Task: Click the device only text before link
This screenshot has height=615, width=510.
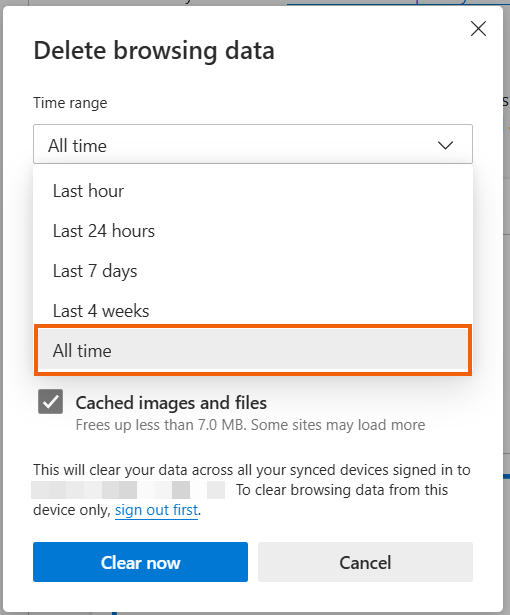Action: pos(72,510)
